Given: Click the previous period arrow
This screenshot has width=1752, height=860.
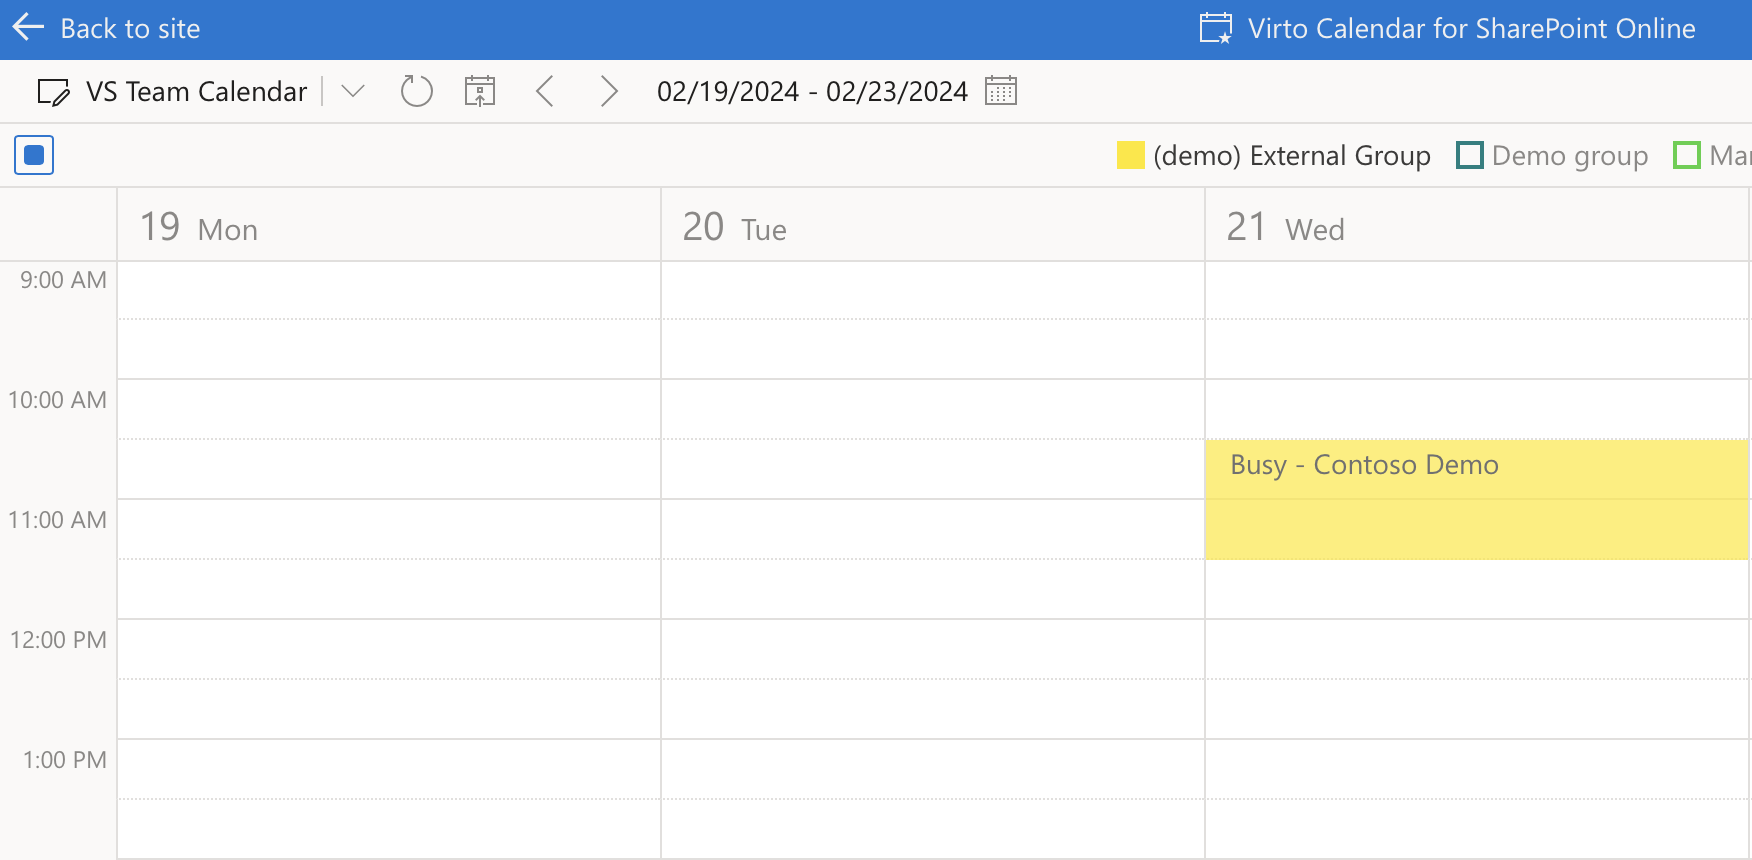Looking at the screenshot, I should 545,90.
